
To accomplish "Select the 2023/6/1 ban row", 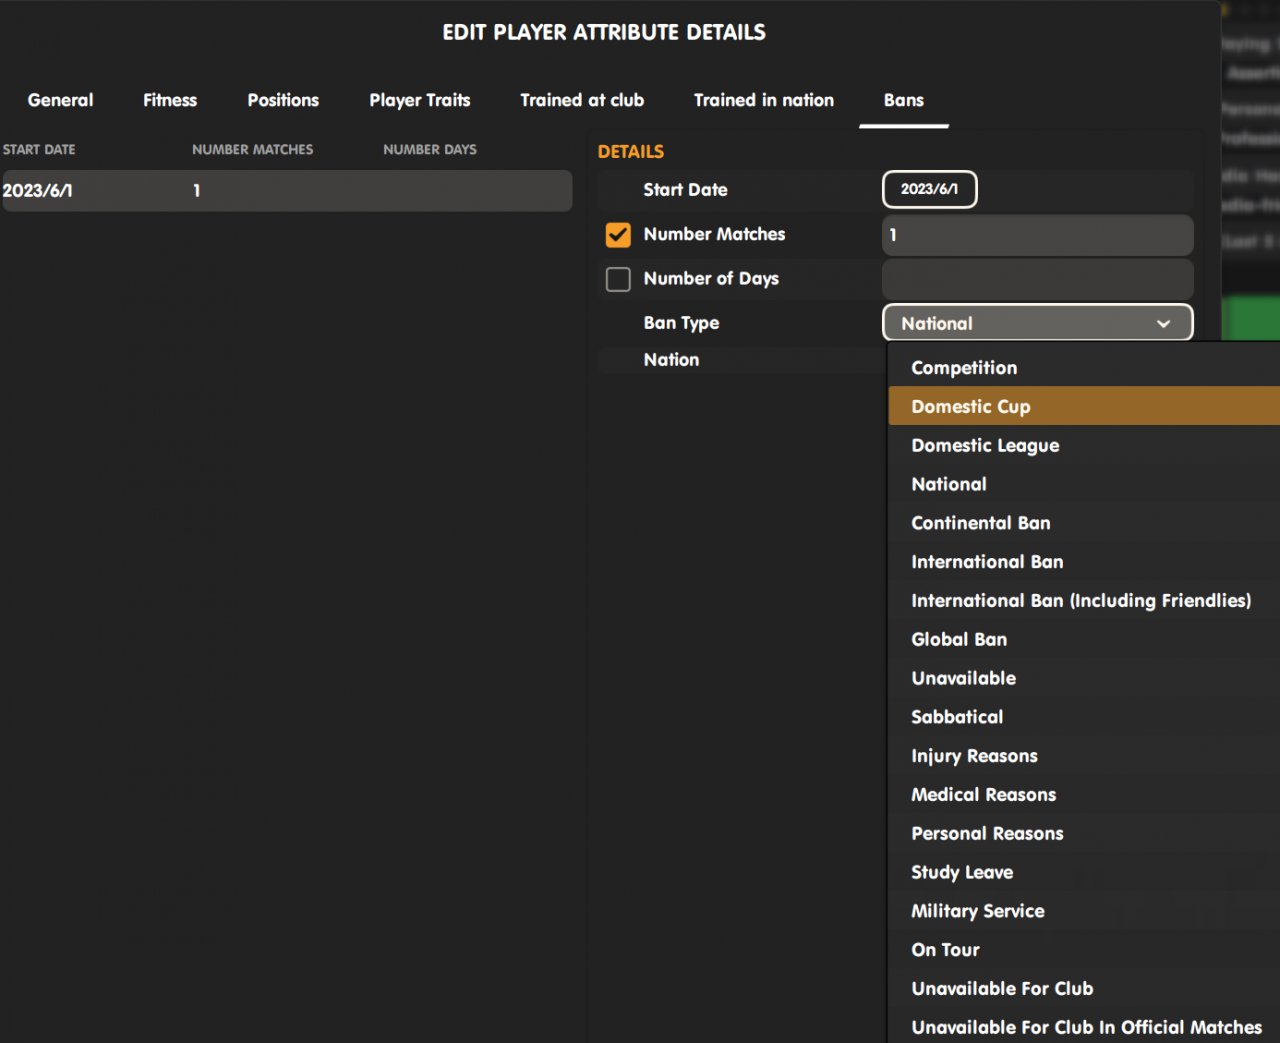I will 286,190.
